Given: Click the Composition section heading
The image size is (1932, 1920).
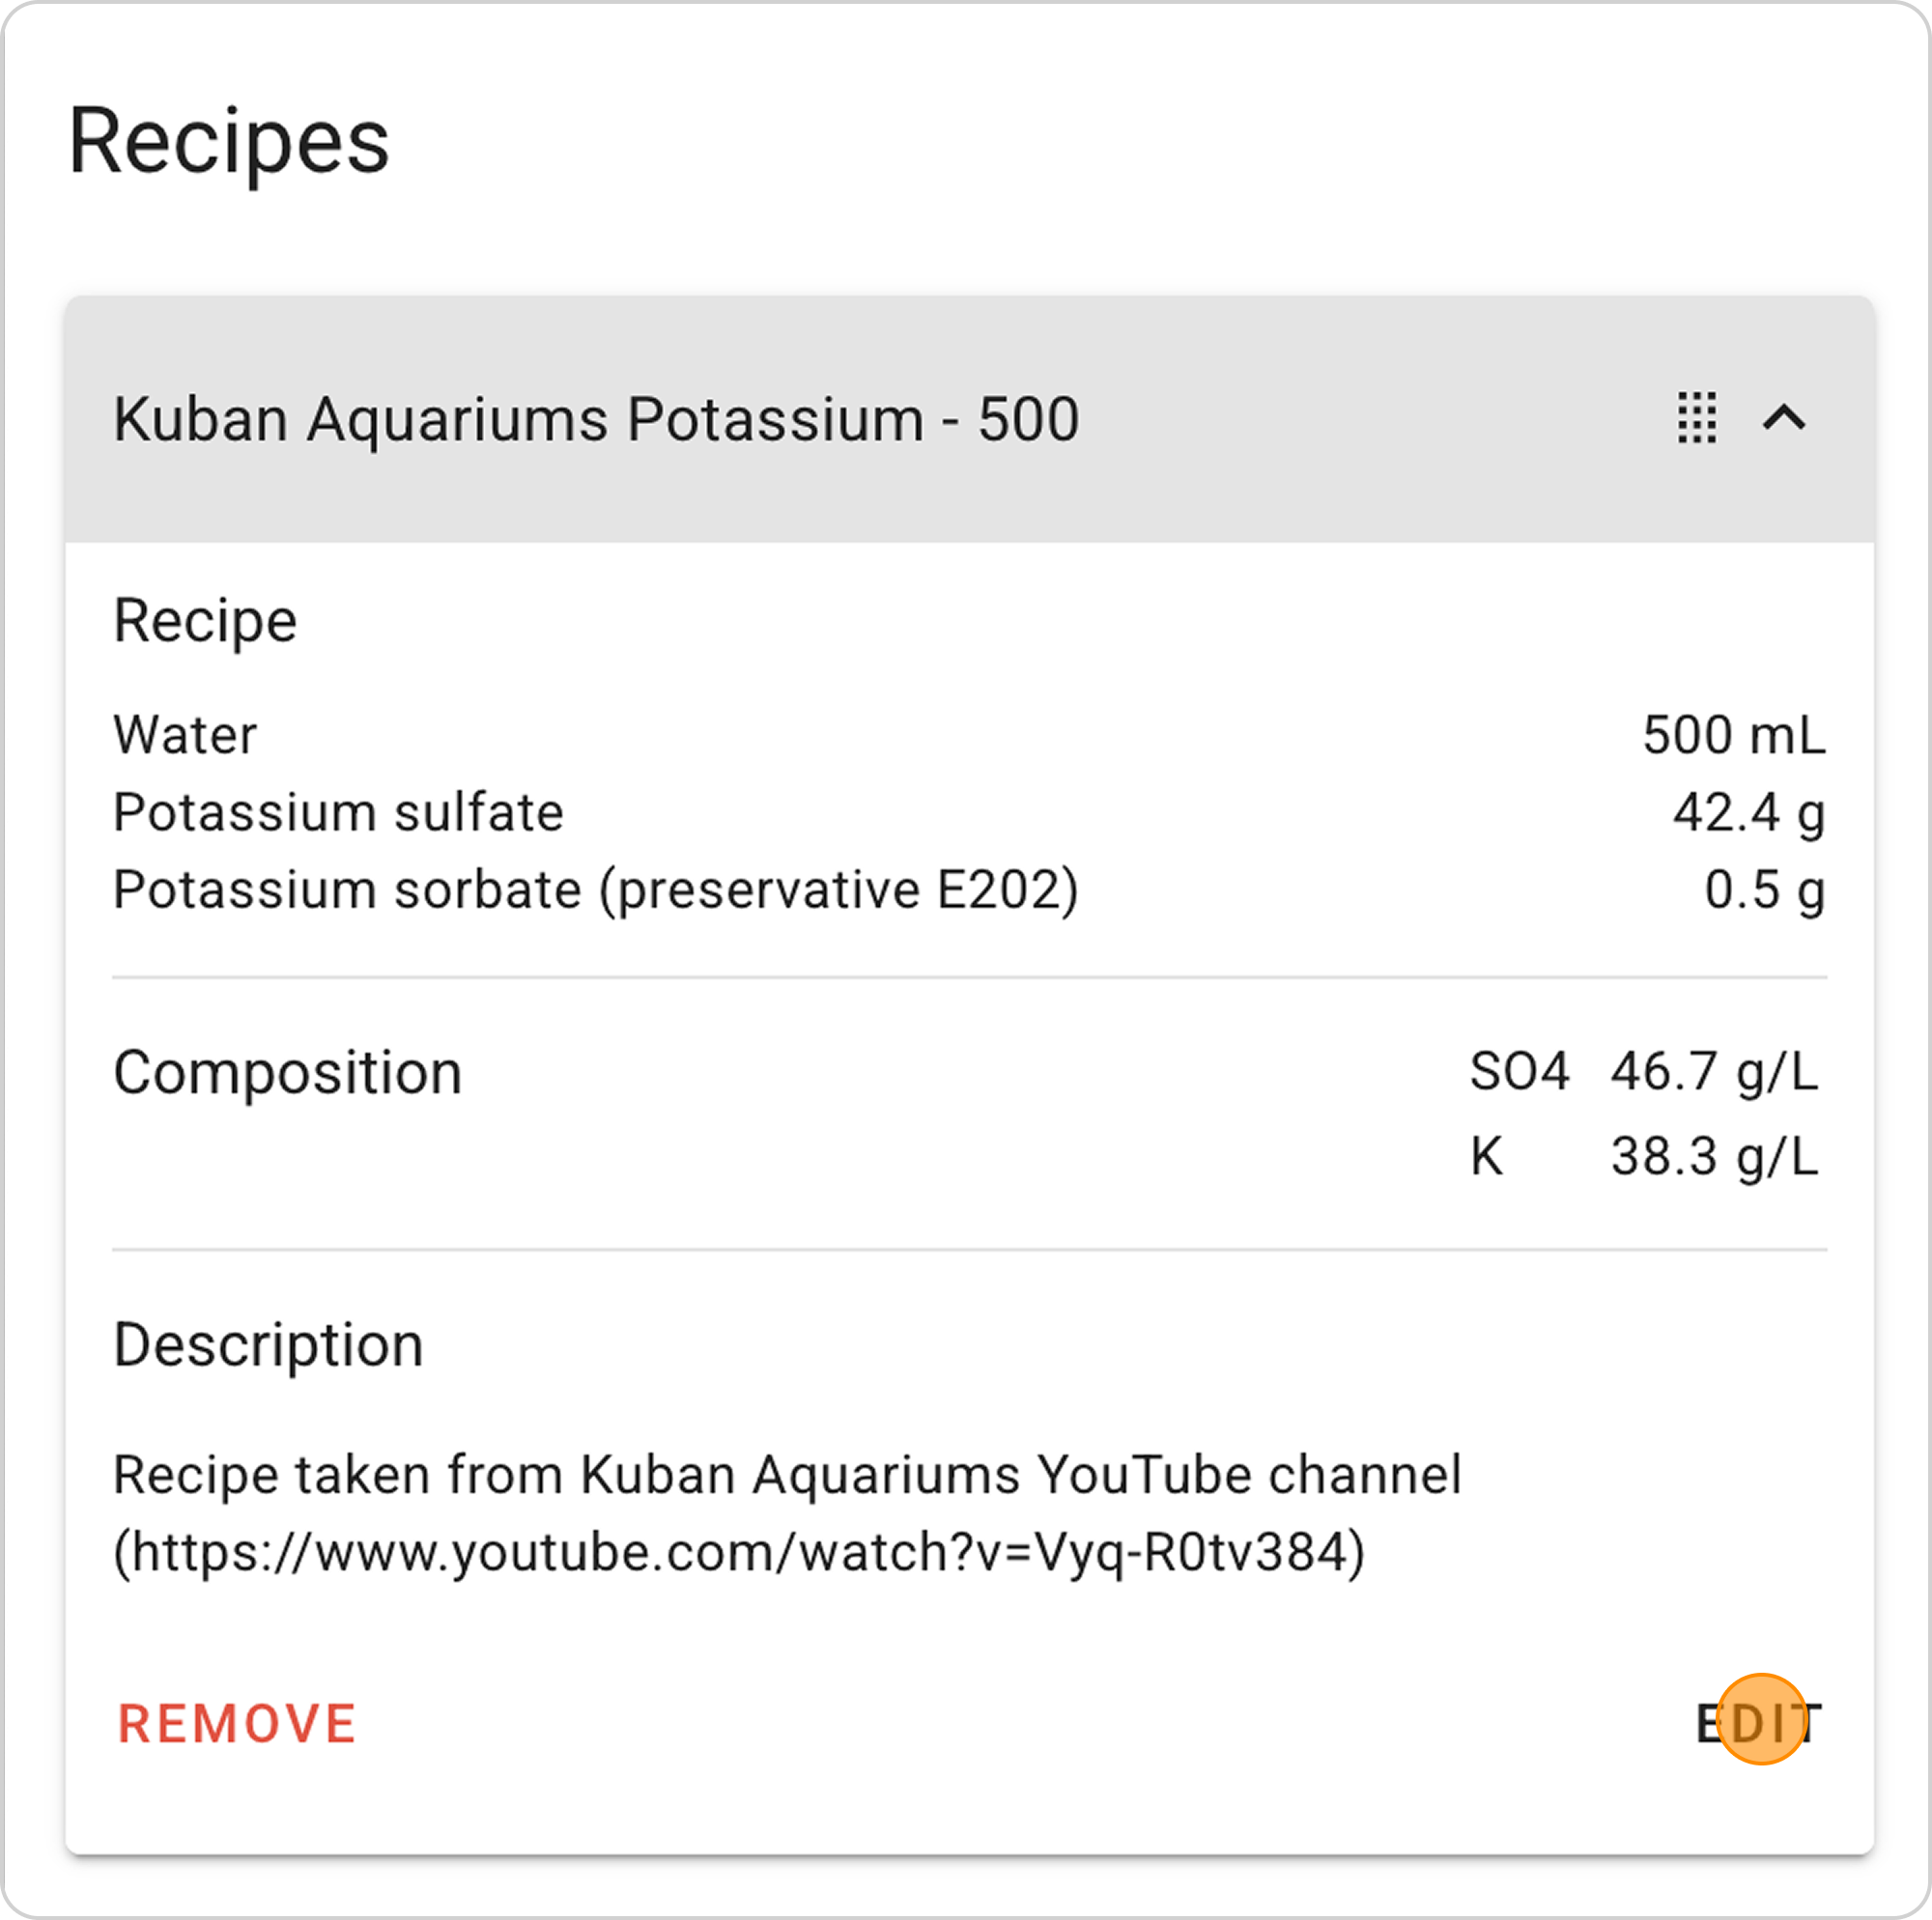Looking at the screenshot, I should [x=288, y=1073].
